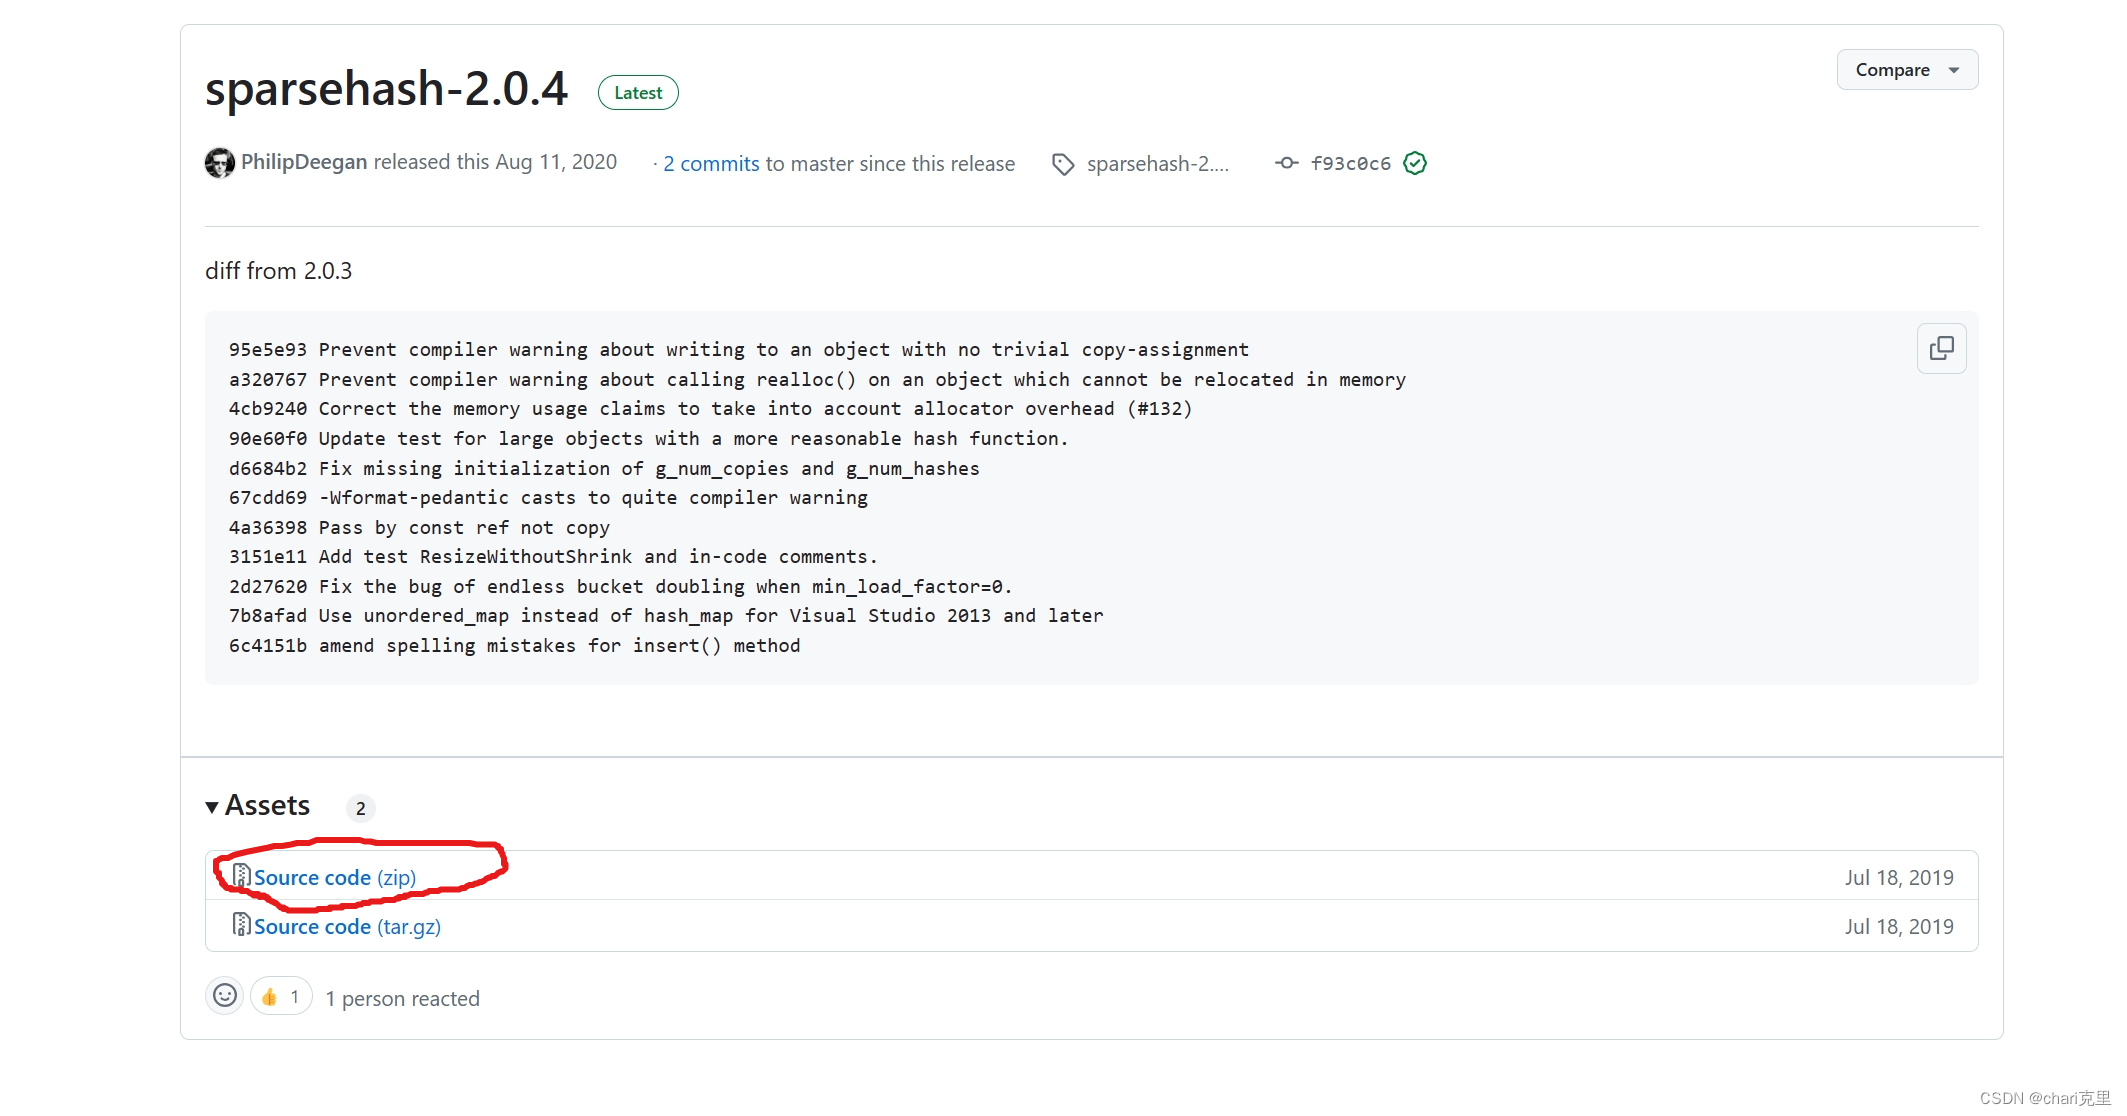Click the Assets count badge

pyautogui.click(x=360, y=808)
